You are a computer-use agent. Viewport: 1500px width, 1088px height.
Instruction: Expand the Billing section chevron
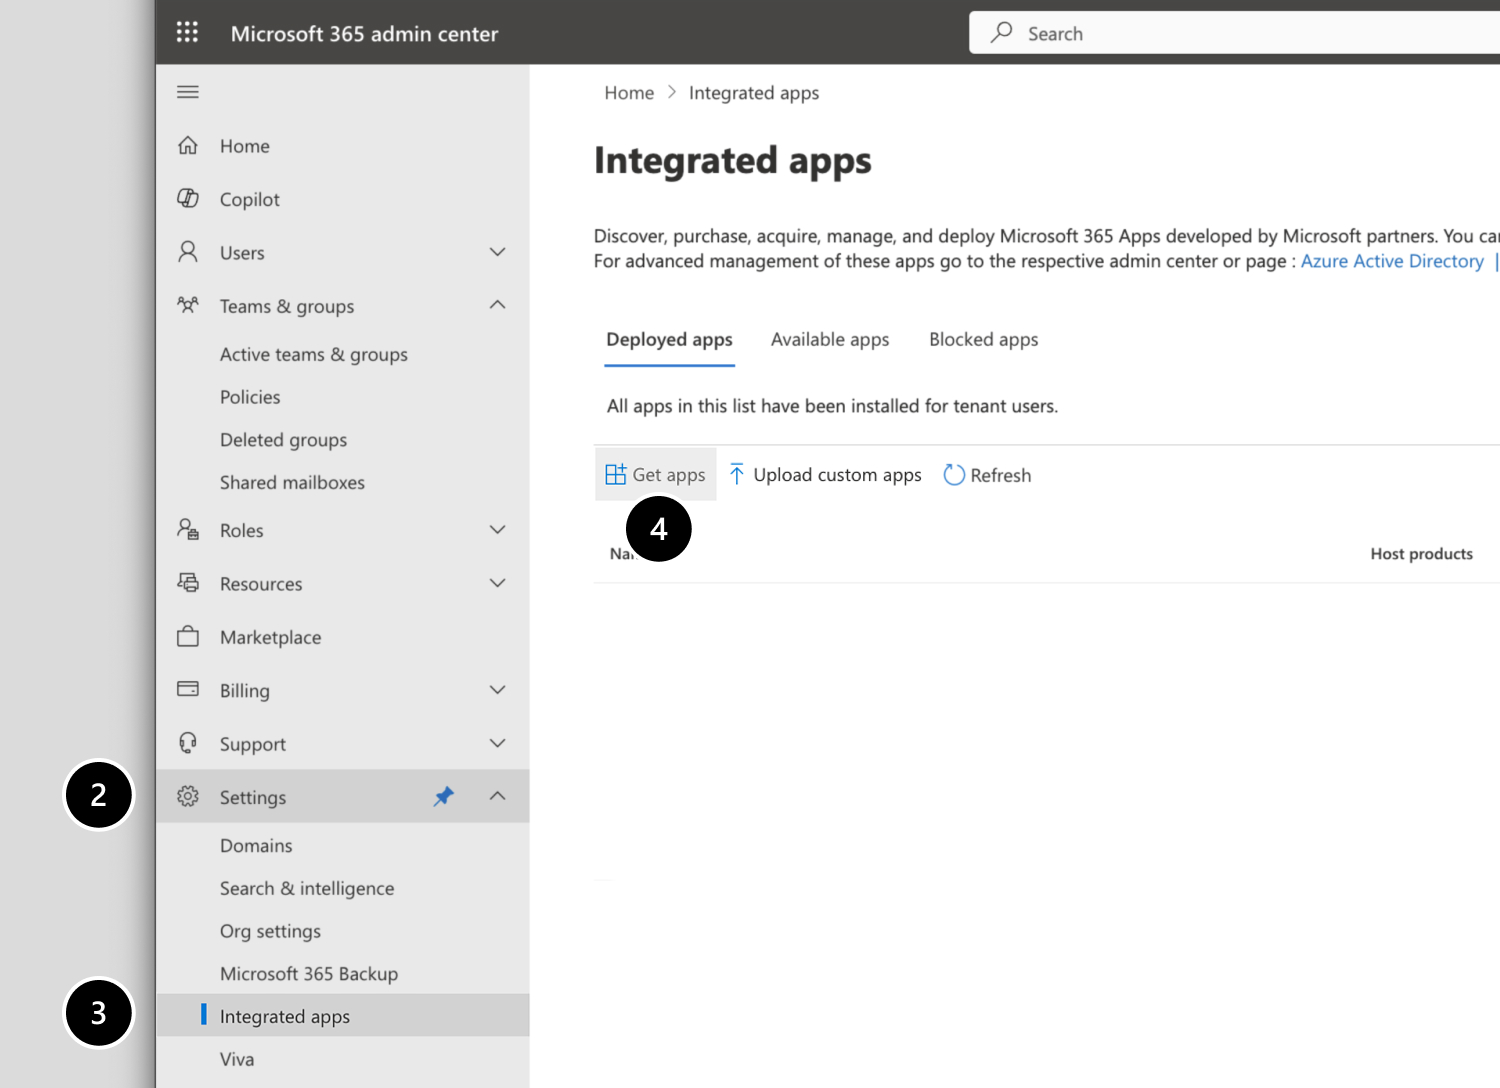pos(497,689)
